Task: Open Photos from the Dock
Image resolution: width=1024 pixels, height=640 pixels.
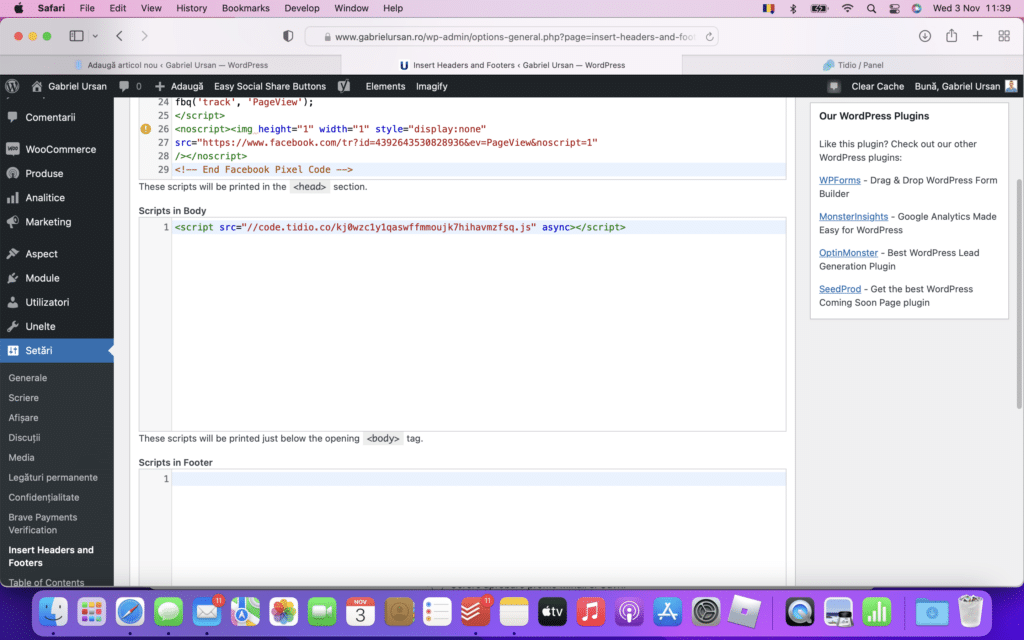Action: [283, 612]
